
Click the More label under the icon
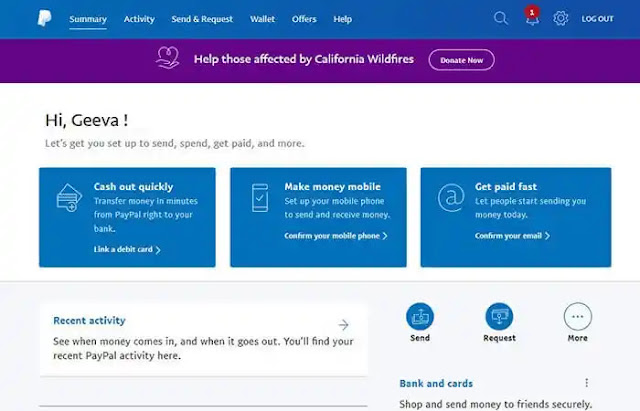coord(578,338)
